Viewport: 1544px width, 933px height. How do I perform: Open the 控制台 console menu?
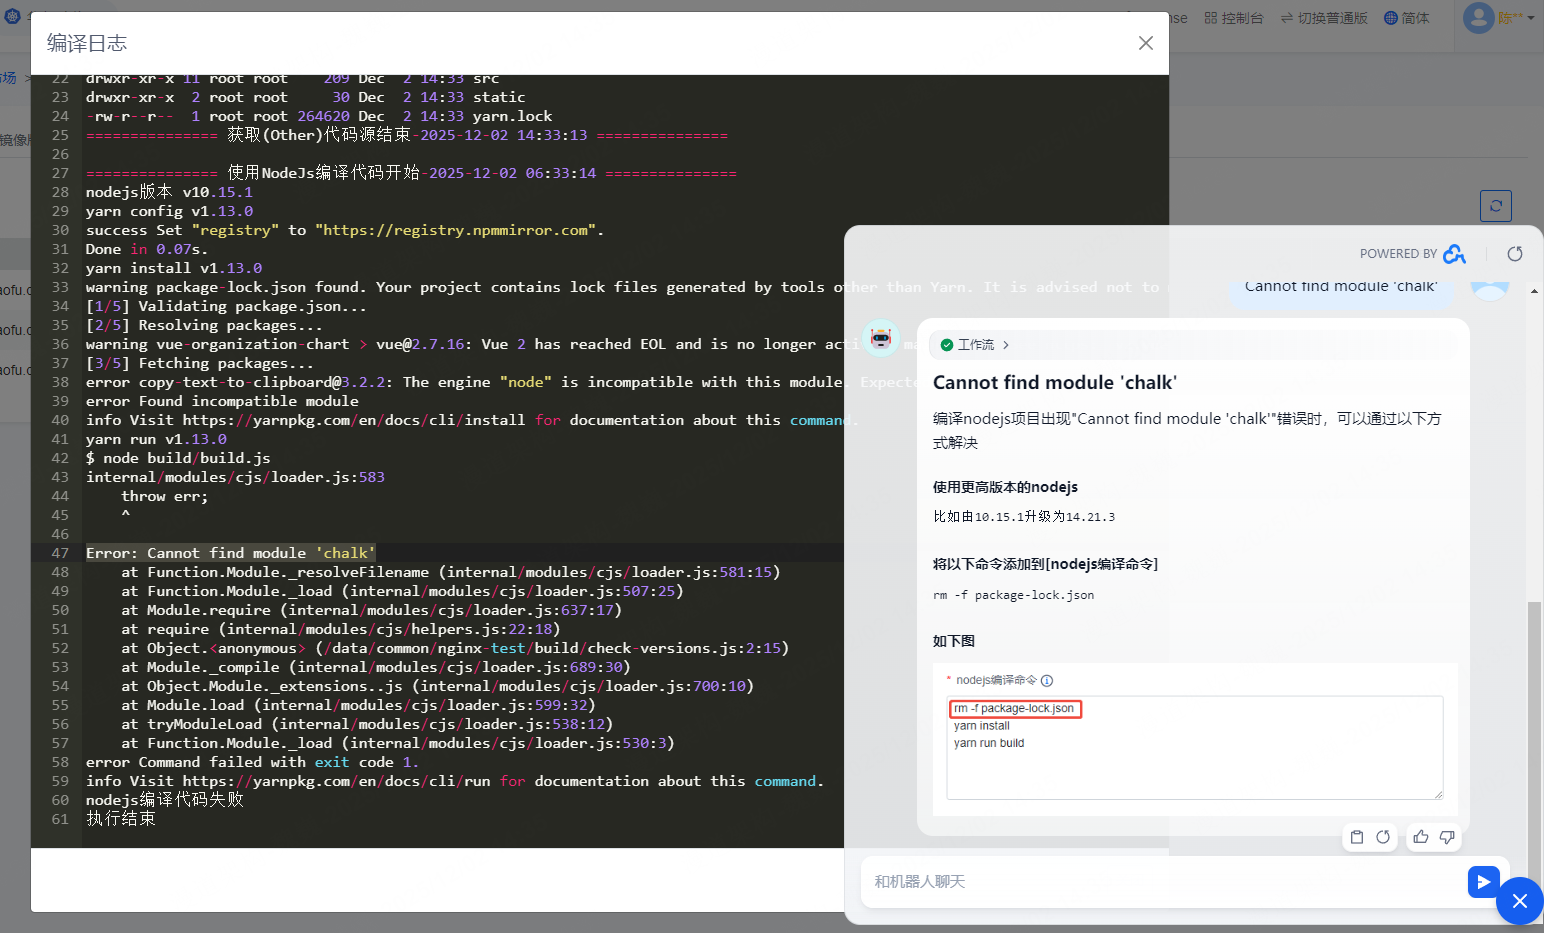point(1234,18)
